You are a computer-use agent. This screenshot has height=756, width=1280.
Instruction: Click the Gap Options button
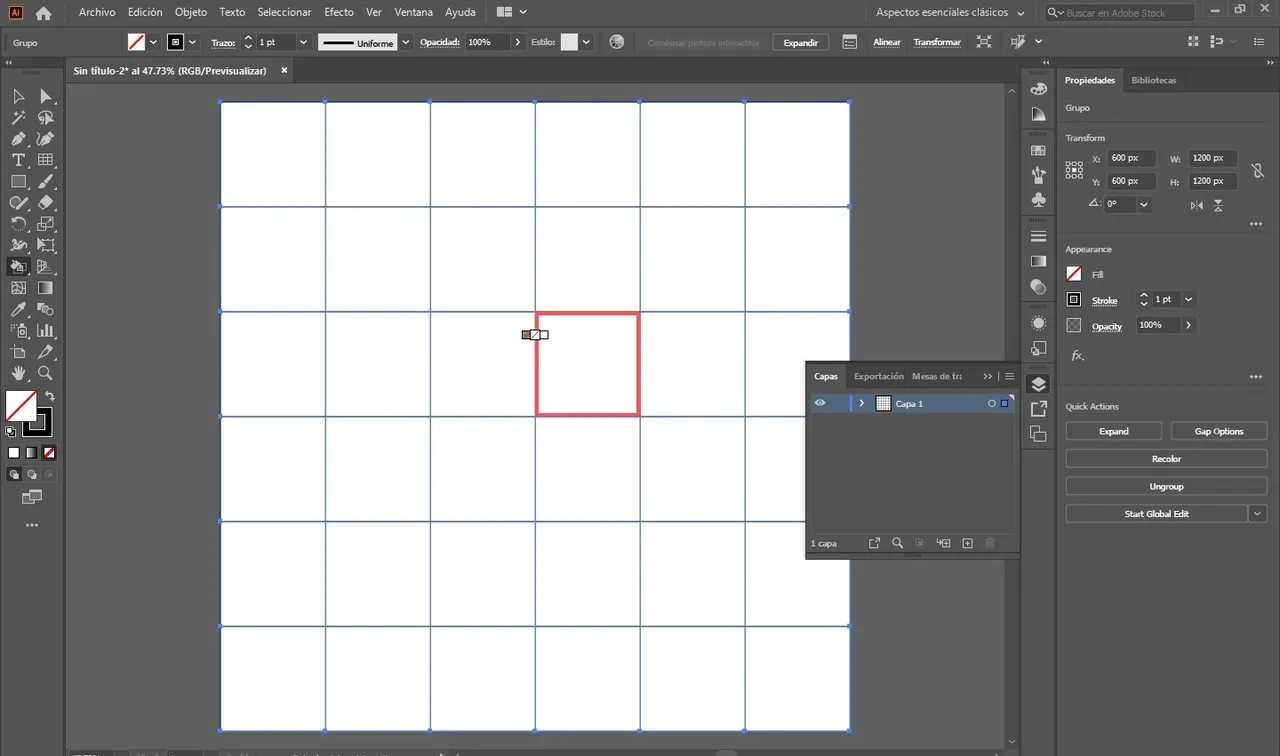click(x=1219, y=431)
